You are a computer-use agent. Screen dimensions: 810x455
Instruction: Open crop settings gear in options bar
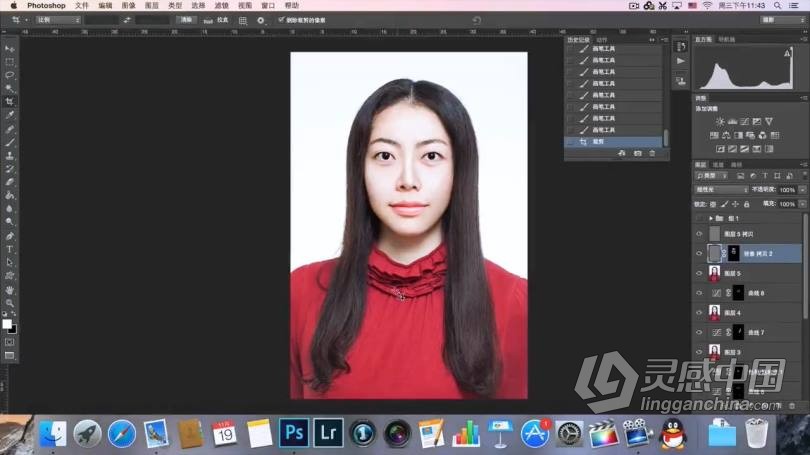(x=260, y=20)
